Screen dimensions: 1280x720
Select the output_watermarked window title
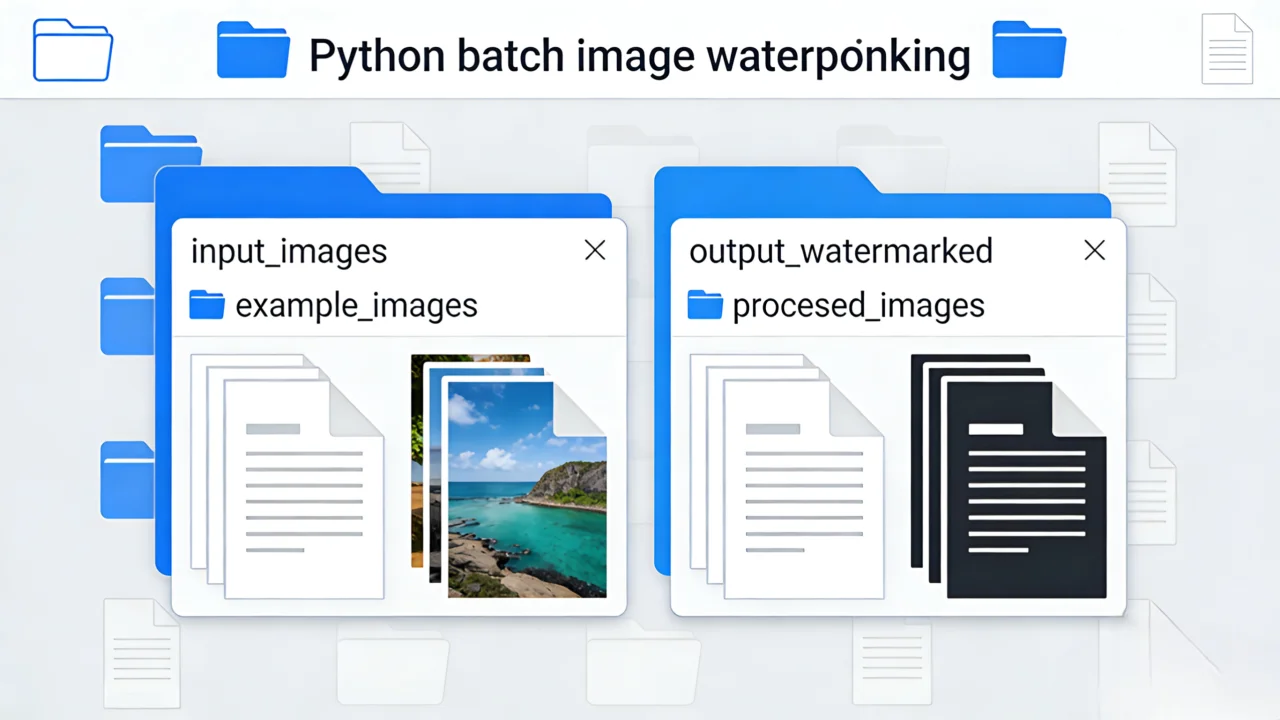pyautogui.click(x=841, y=251)
